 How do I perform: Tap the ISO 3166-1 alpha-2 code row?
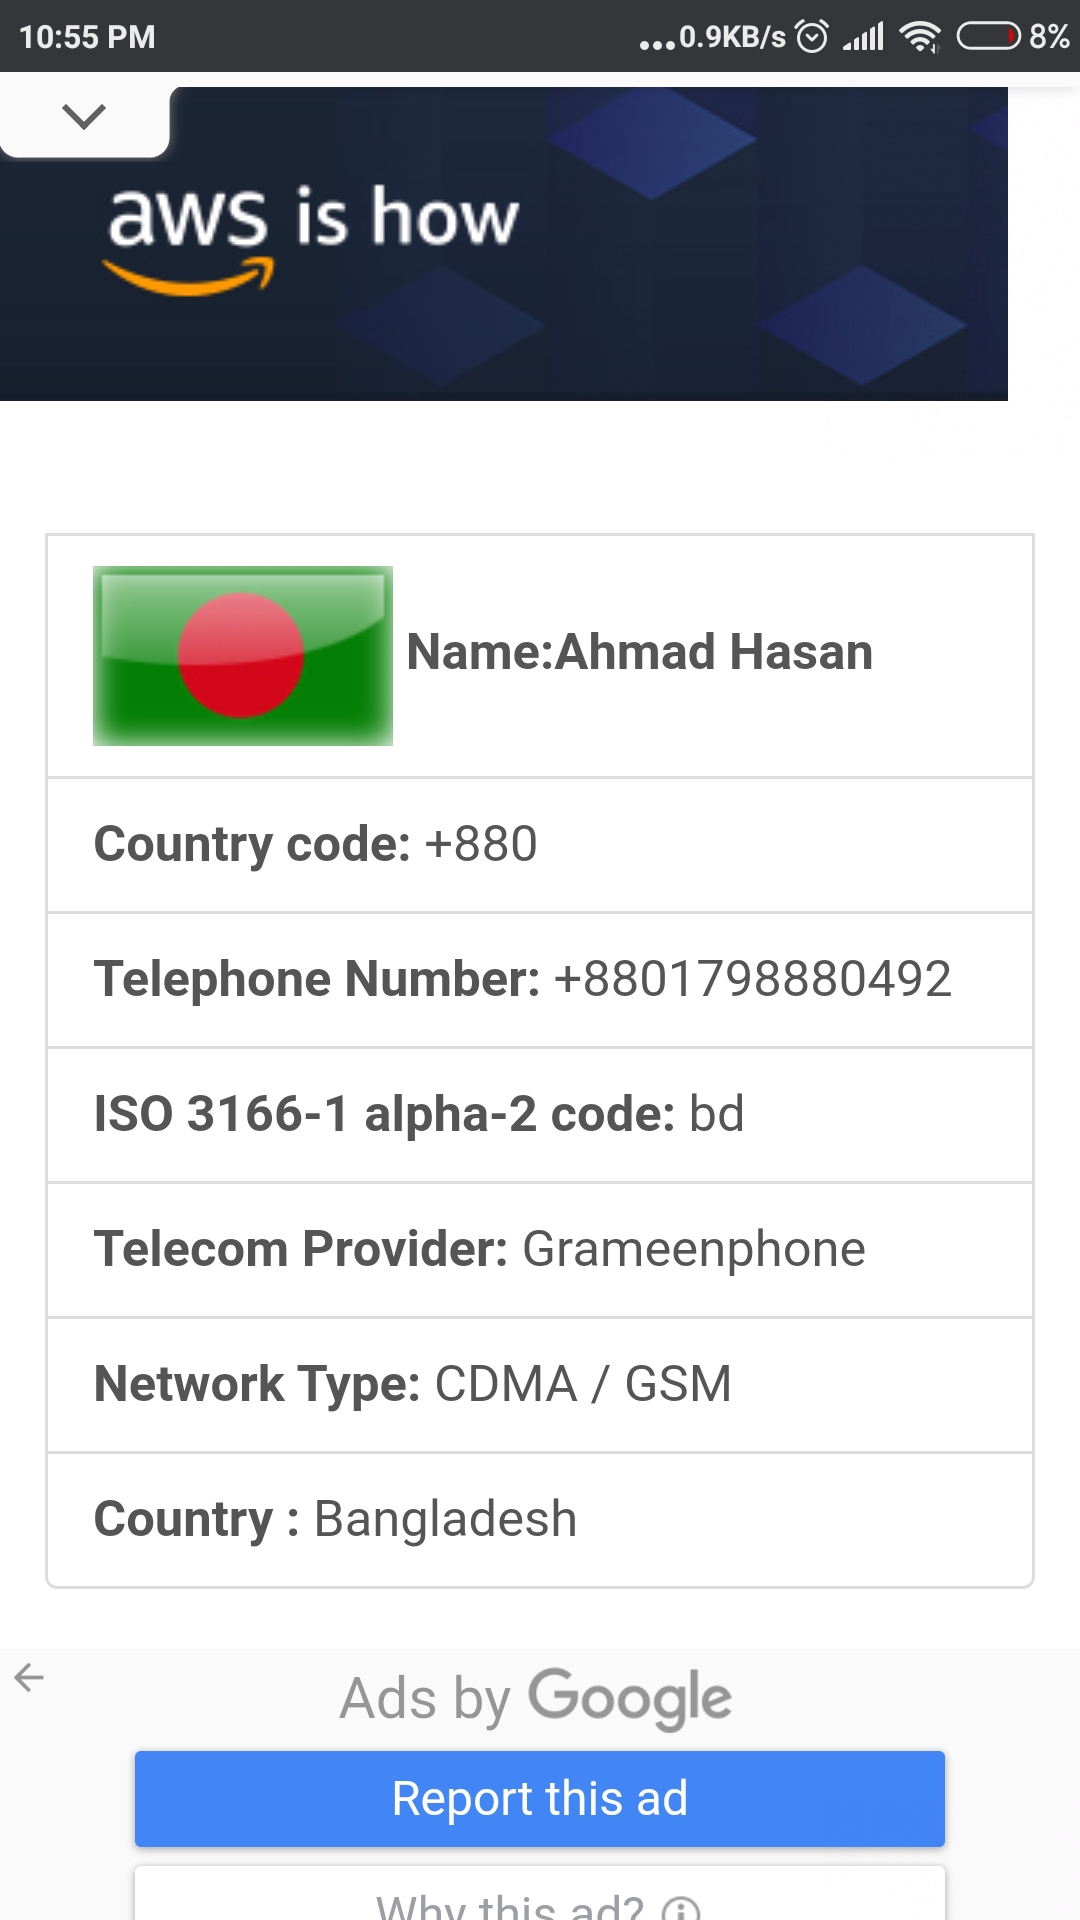tap(540, 1115)
